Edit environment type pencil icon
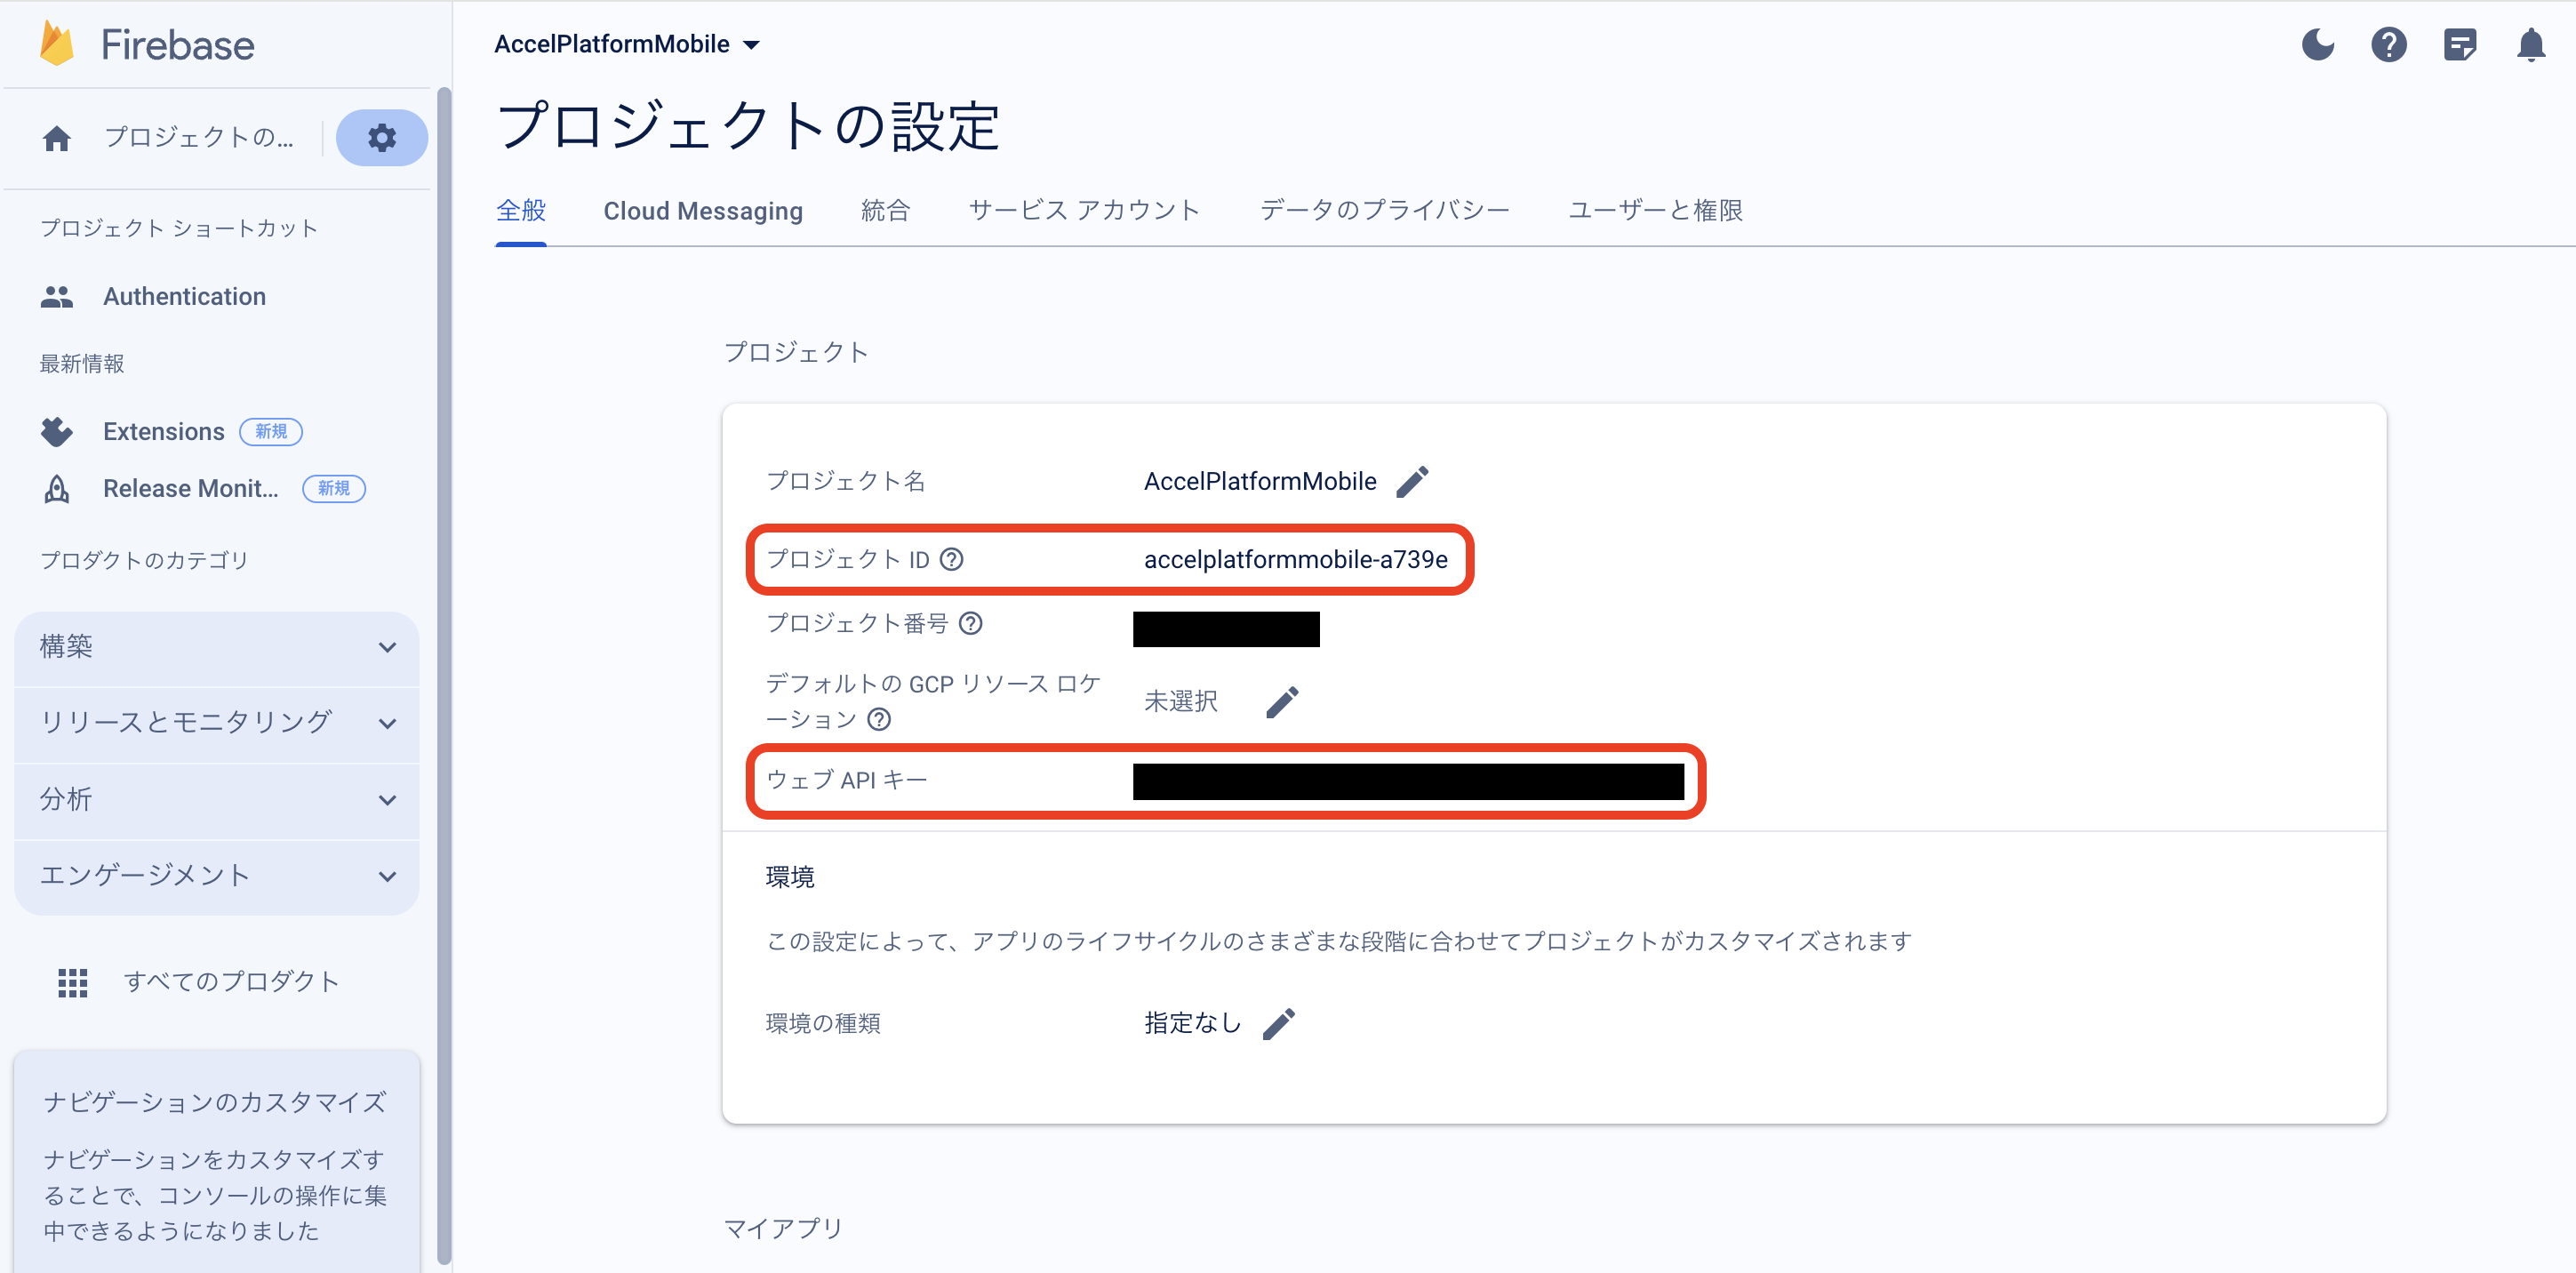Screen dimensions: 2576x1273 (x=1278, y=1023)
